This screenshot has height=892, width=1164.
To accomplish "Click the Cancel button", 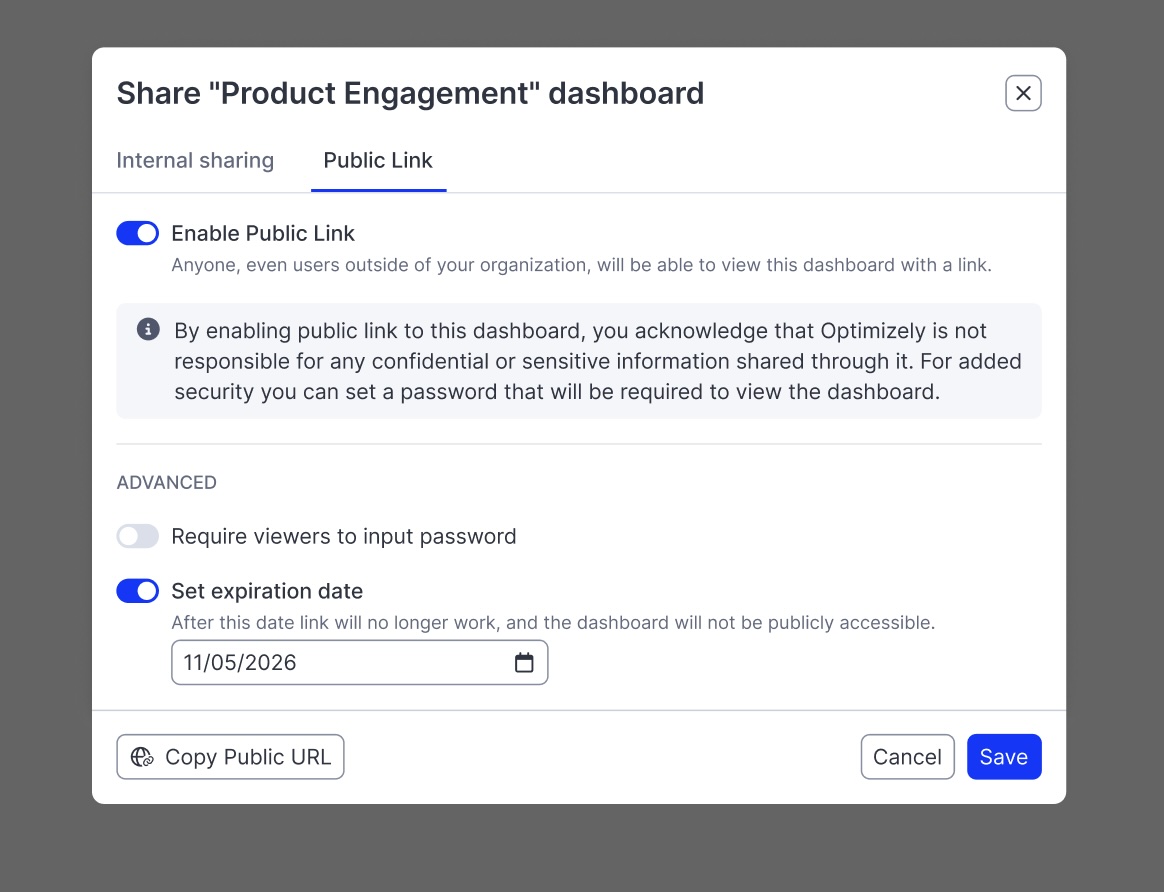I will coord(907,757).
